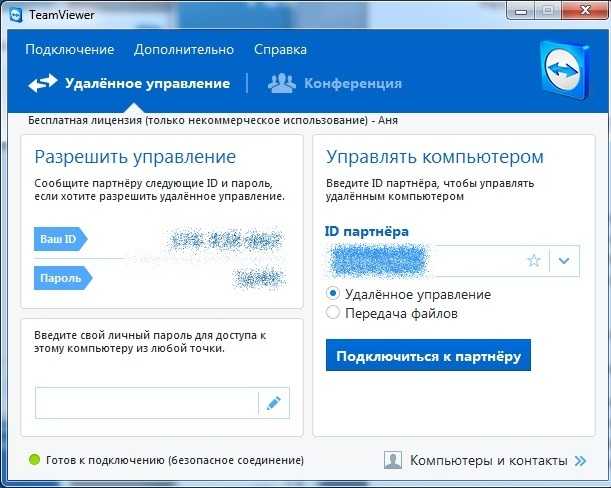Click the TeamViewer title bar icon

pyautogui.click(x=16, y=15)
